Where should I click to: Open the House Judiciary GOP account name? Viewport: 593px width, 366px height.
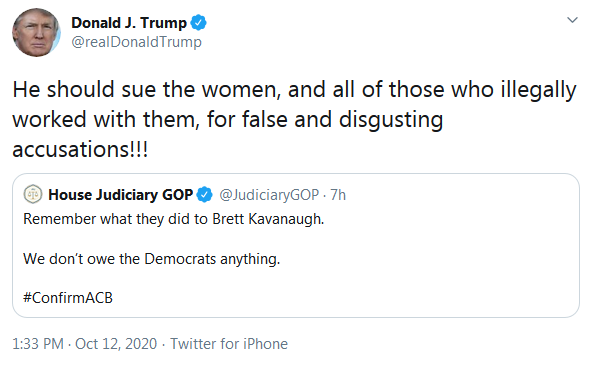[121, 195]
